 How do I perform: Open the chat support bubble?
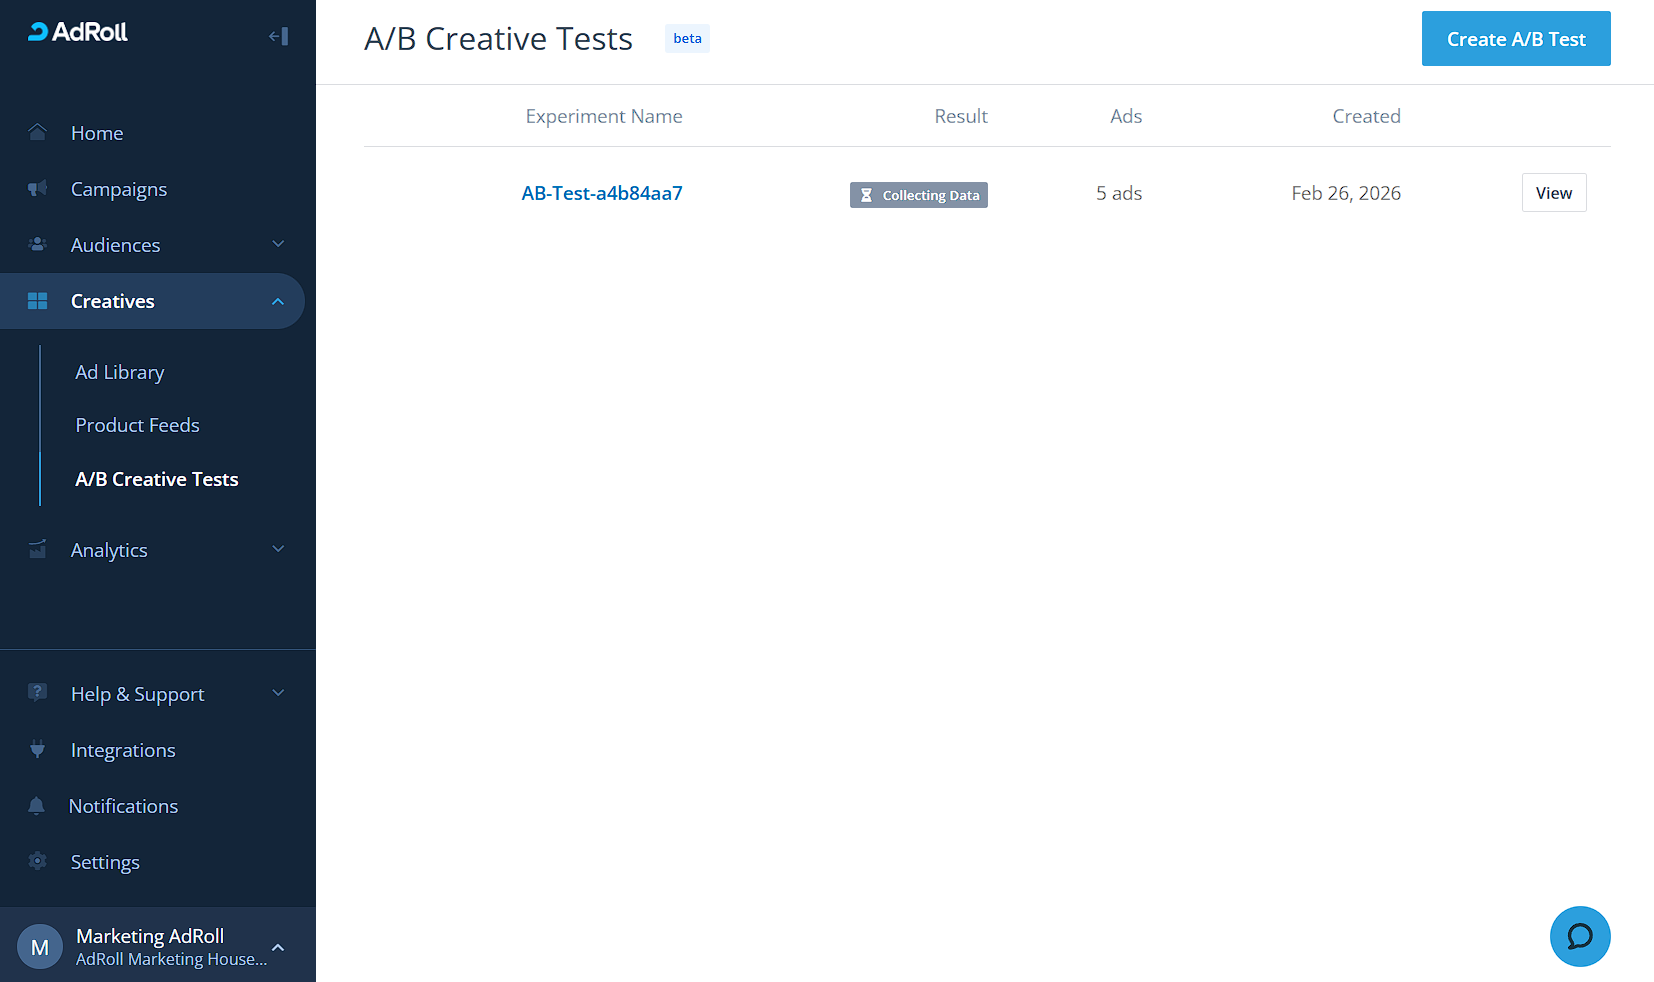point(1580,937)
